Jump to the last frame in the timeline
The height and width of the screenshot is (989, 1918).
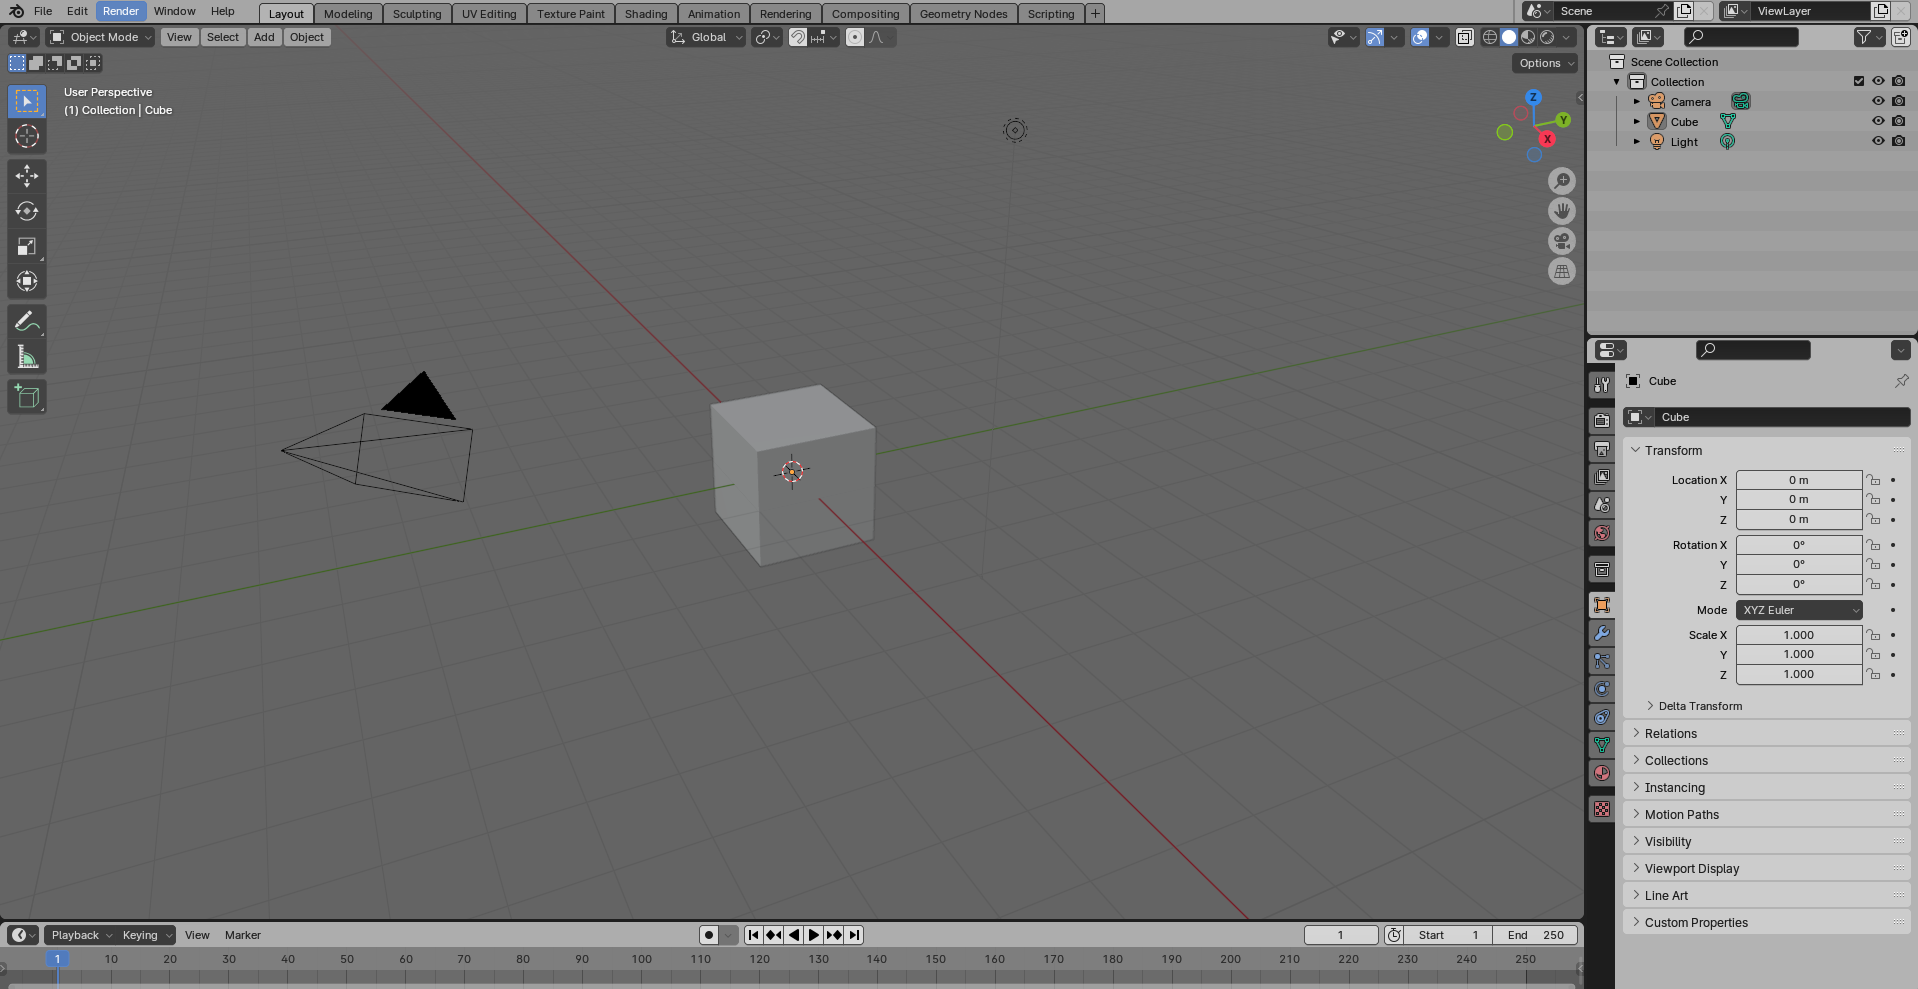[854, 935]
